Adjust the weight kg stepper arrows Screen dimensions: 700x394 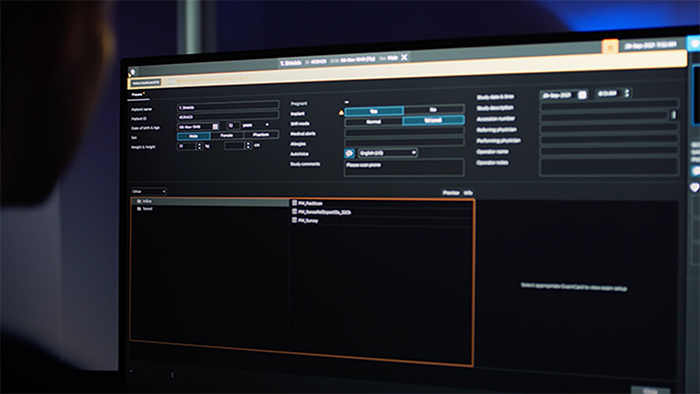[x=200, y=146]
